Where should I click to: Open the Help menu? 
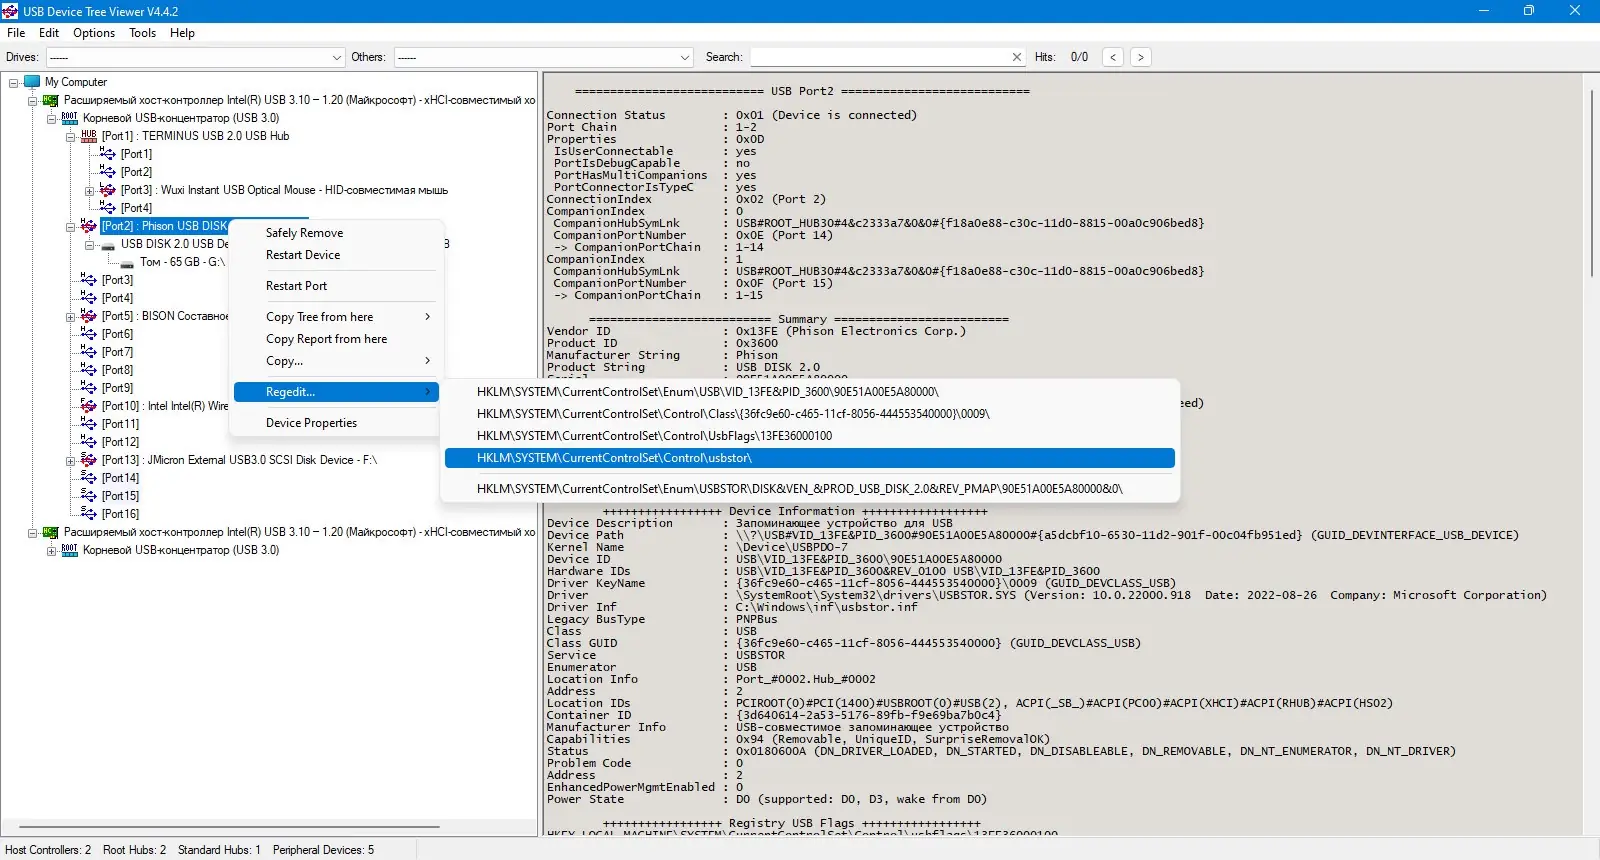[x=182, y=33]
